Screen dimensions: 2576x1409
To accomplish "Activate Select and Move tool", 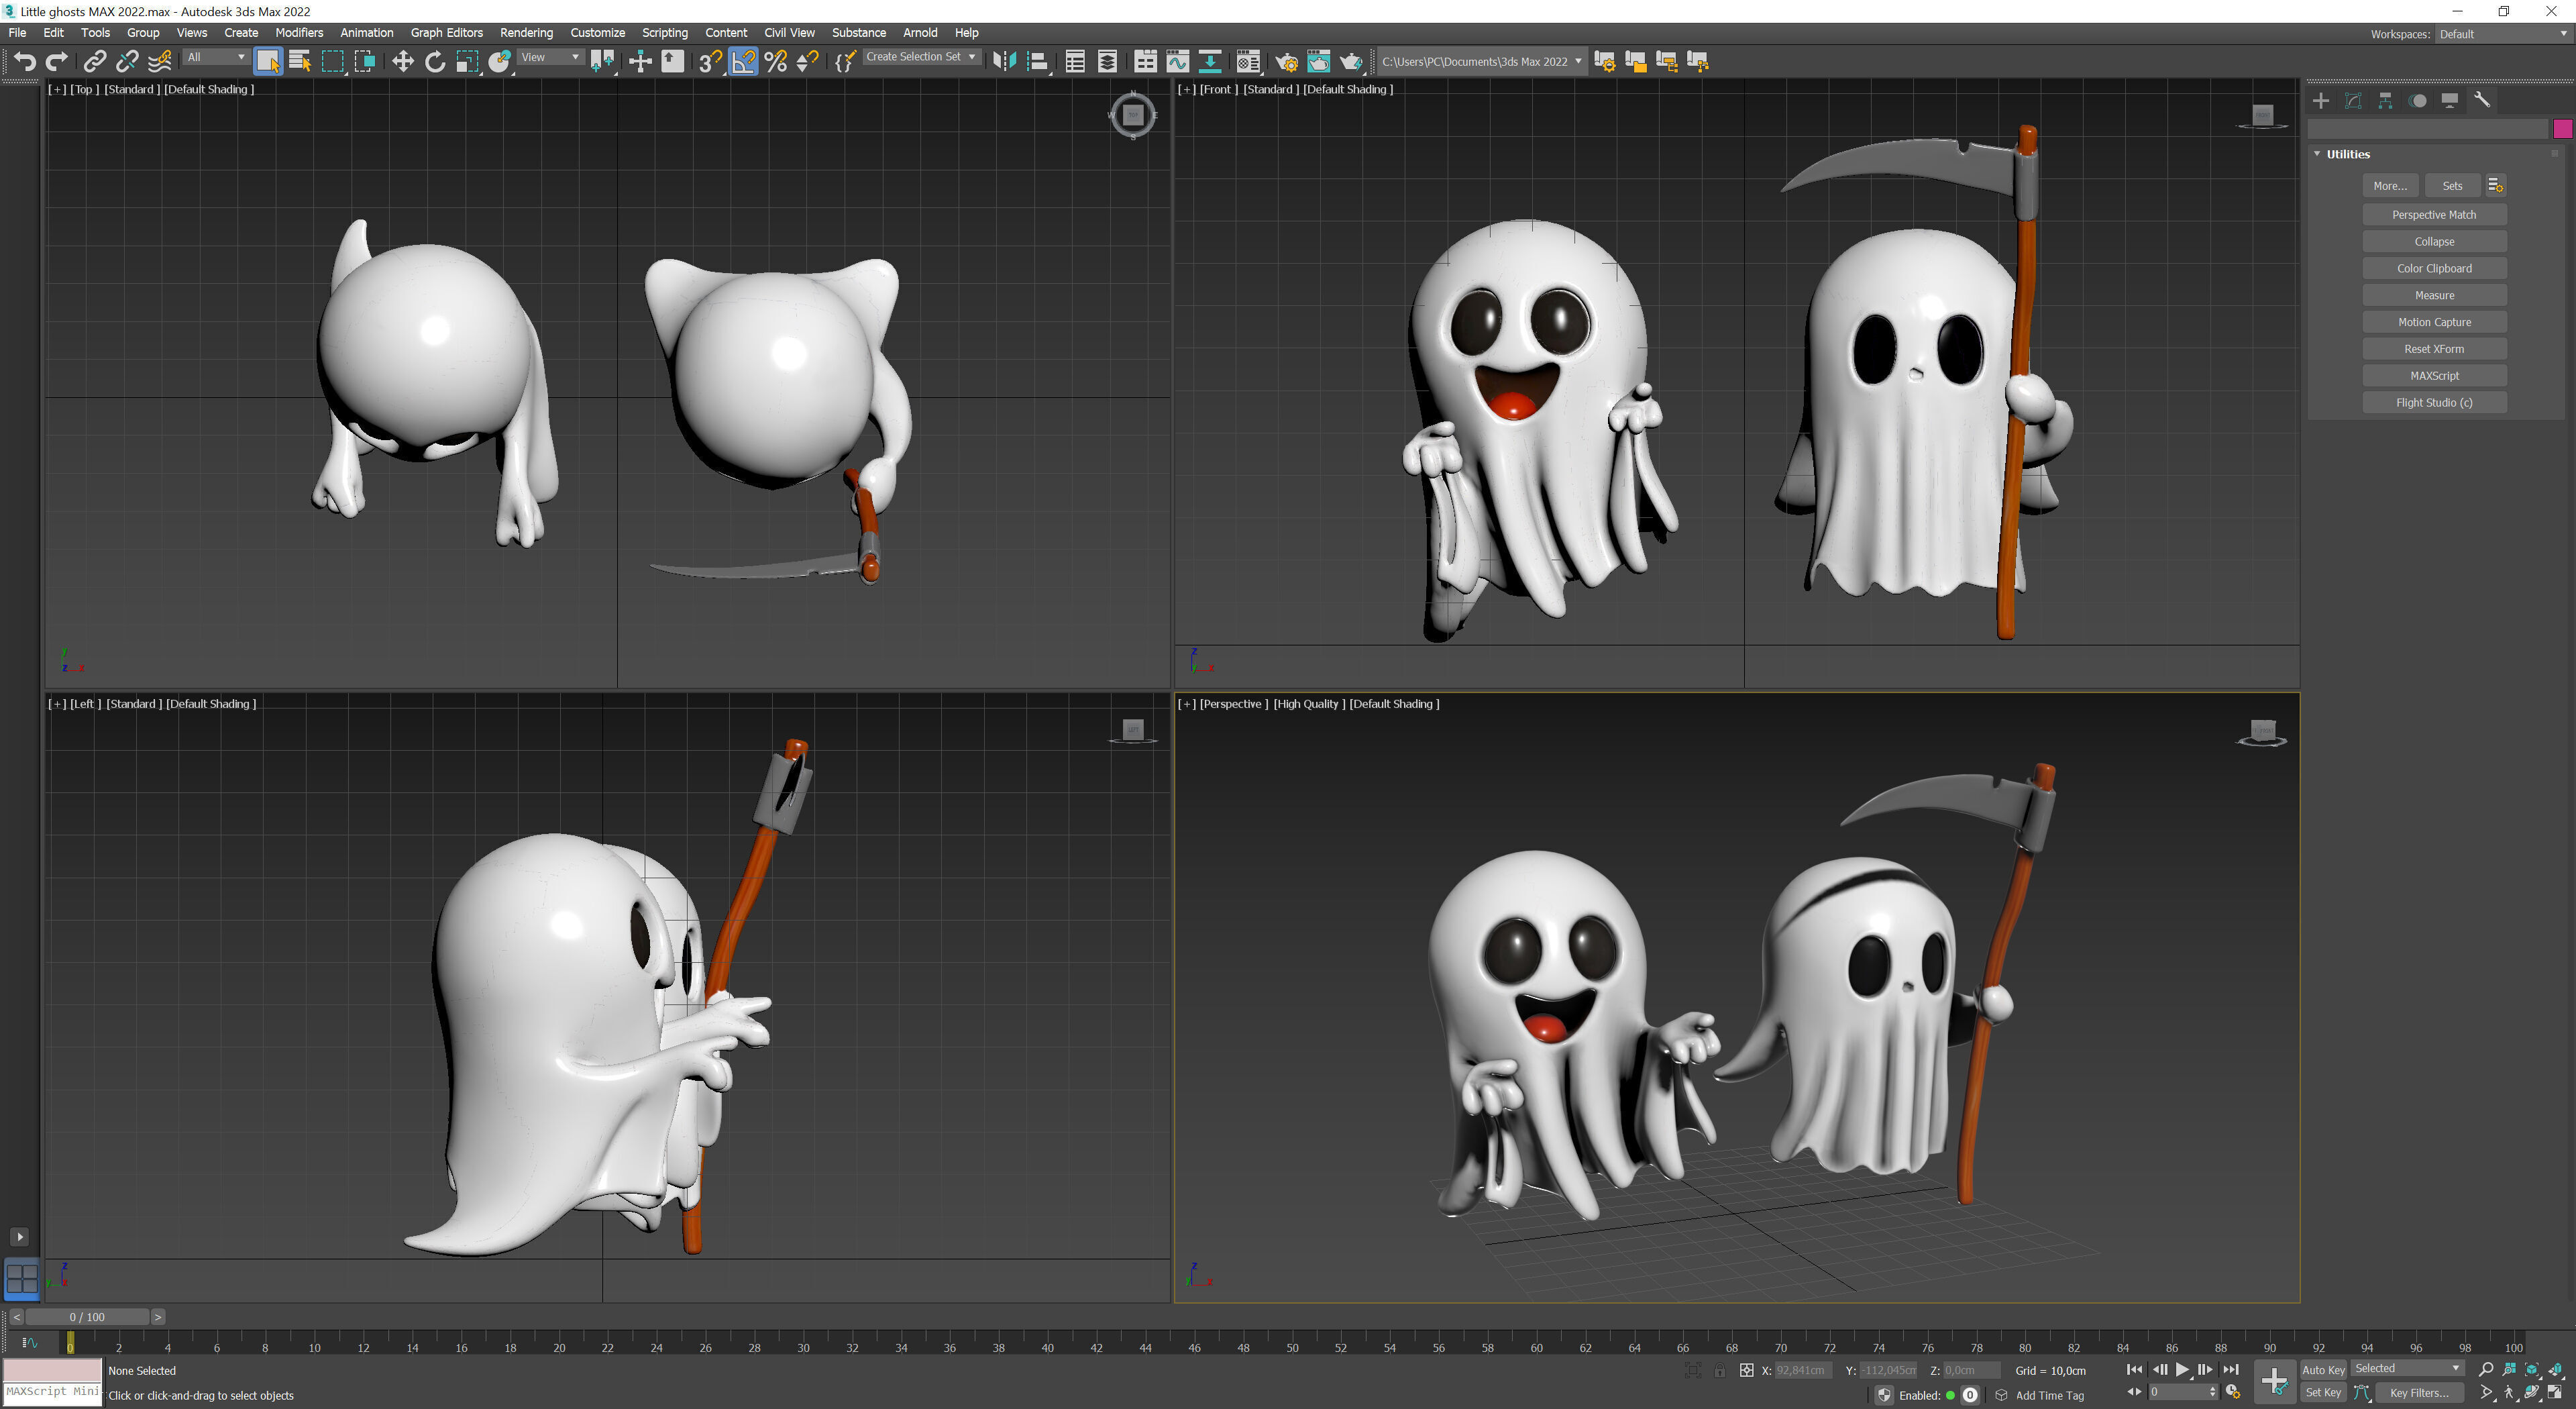I will [x=402, y=62].
